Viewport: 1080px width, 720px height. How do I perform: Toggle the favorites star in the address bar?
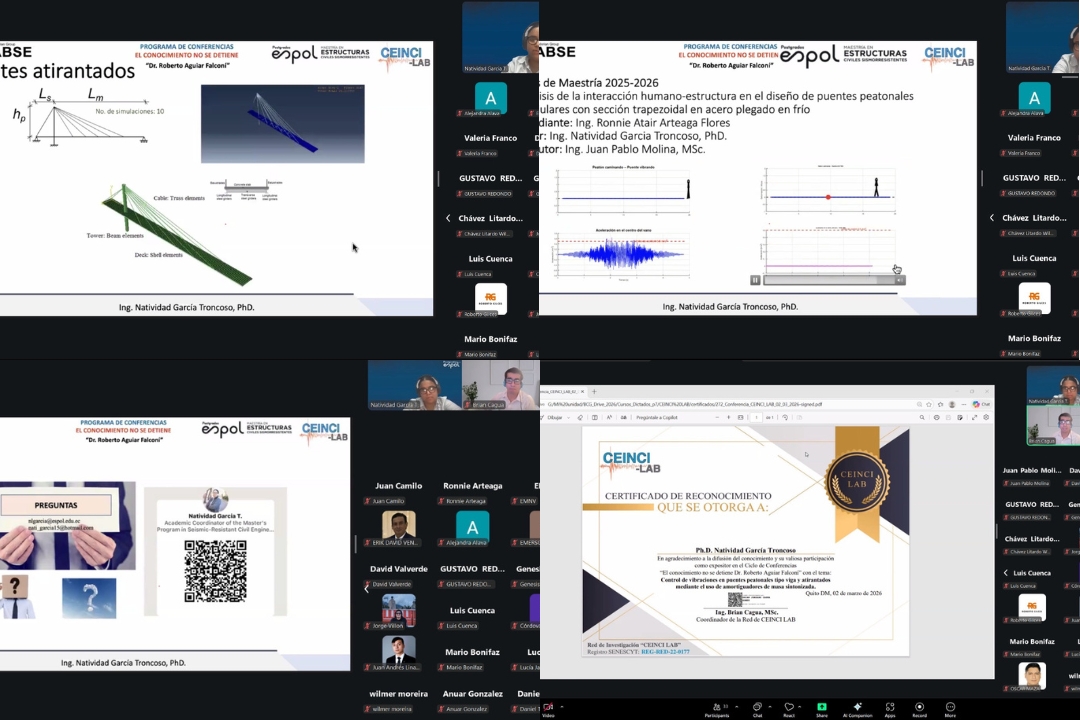coord(927,404)
